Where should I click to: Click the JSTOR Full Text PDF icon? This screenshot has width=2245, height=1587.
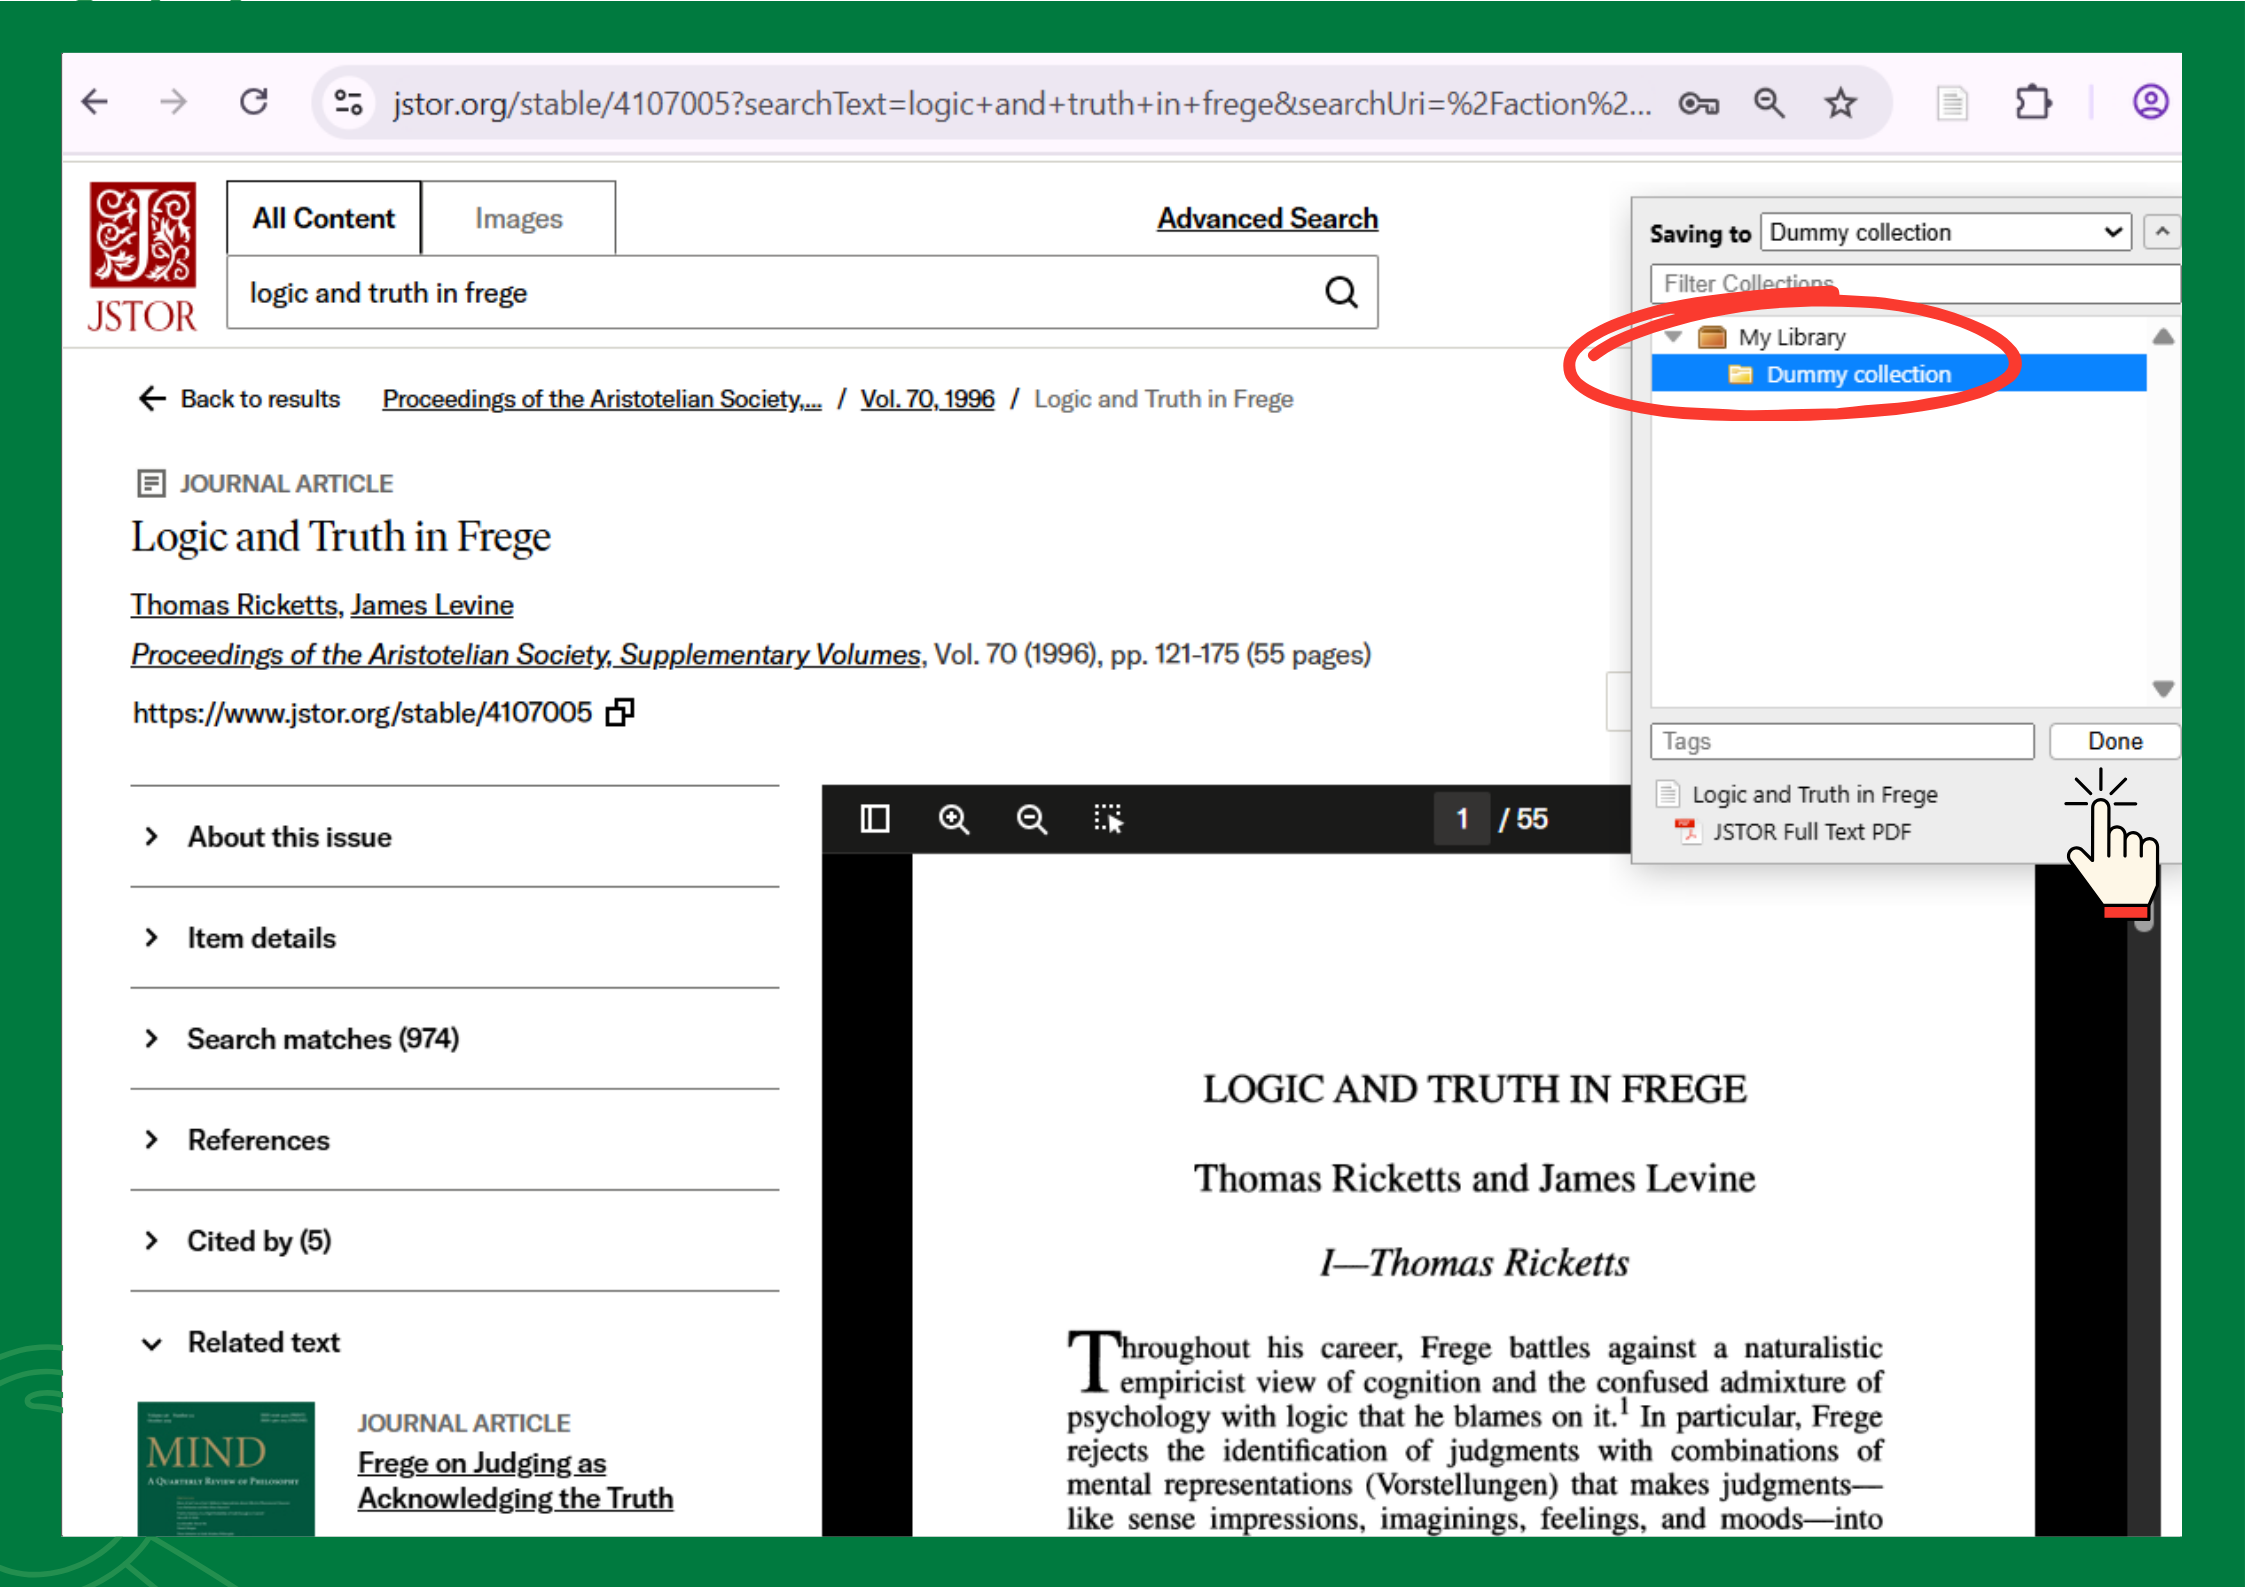click(x=1687, y=831)
